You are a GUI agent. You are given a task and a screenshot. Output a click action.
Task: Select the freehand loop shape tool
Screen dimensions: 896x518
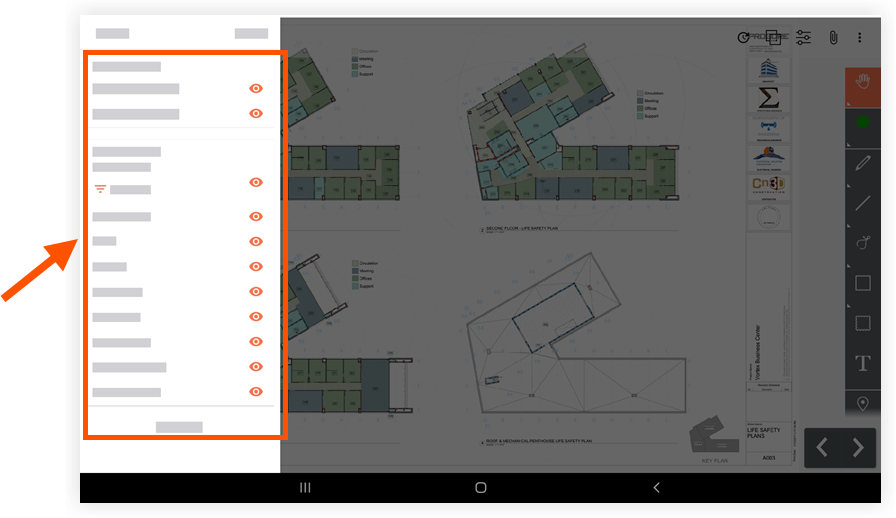click(x=863, y=242)
